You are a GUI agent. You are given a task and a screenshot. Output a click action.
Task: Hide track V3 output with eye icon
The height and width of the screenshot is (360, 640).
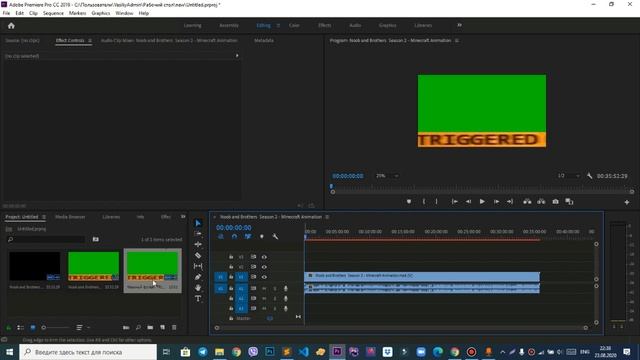click(x=264, y=257)
